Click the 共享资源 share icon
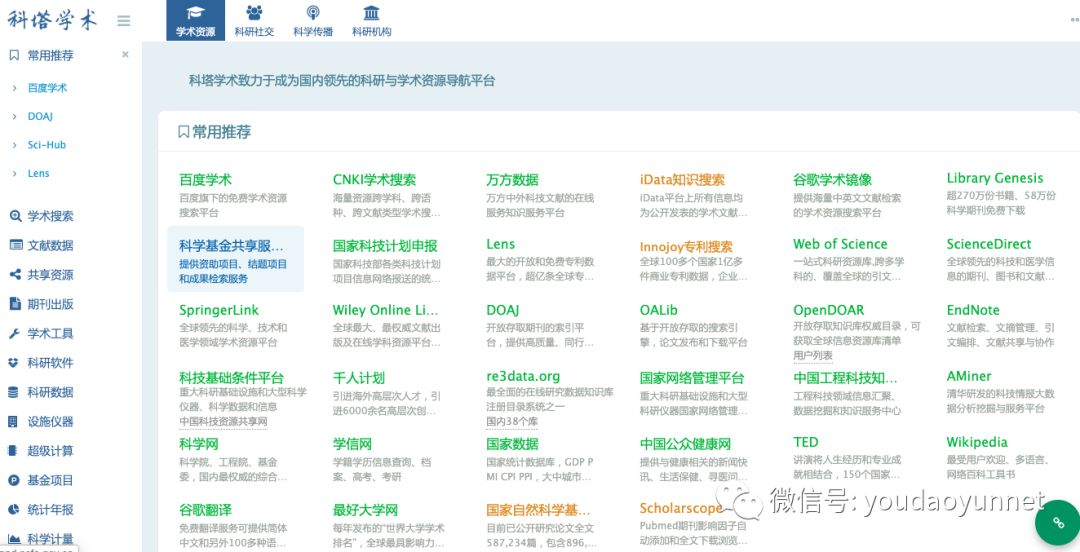This screenshot has height=552, width=1080. pos(14,274)
